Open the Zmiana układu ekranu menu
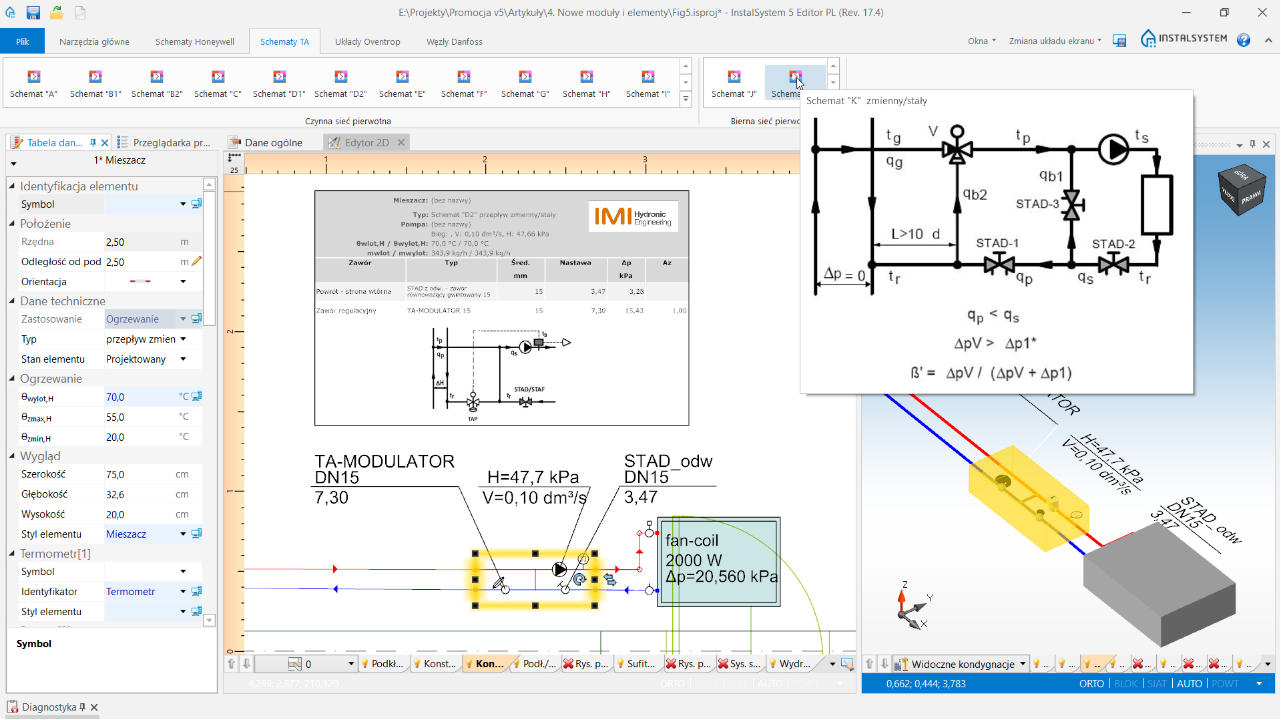1281x720 pixels. tap(1055, 41)
